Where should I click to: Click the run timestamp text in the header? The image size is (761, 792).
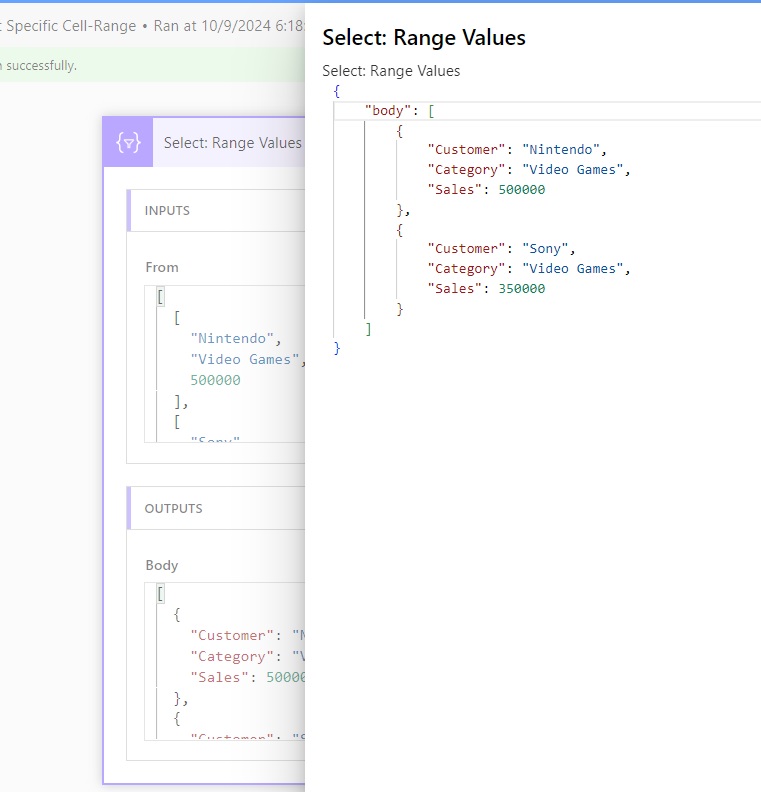[x=228, y=26]
